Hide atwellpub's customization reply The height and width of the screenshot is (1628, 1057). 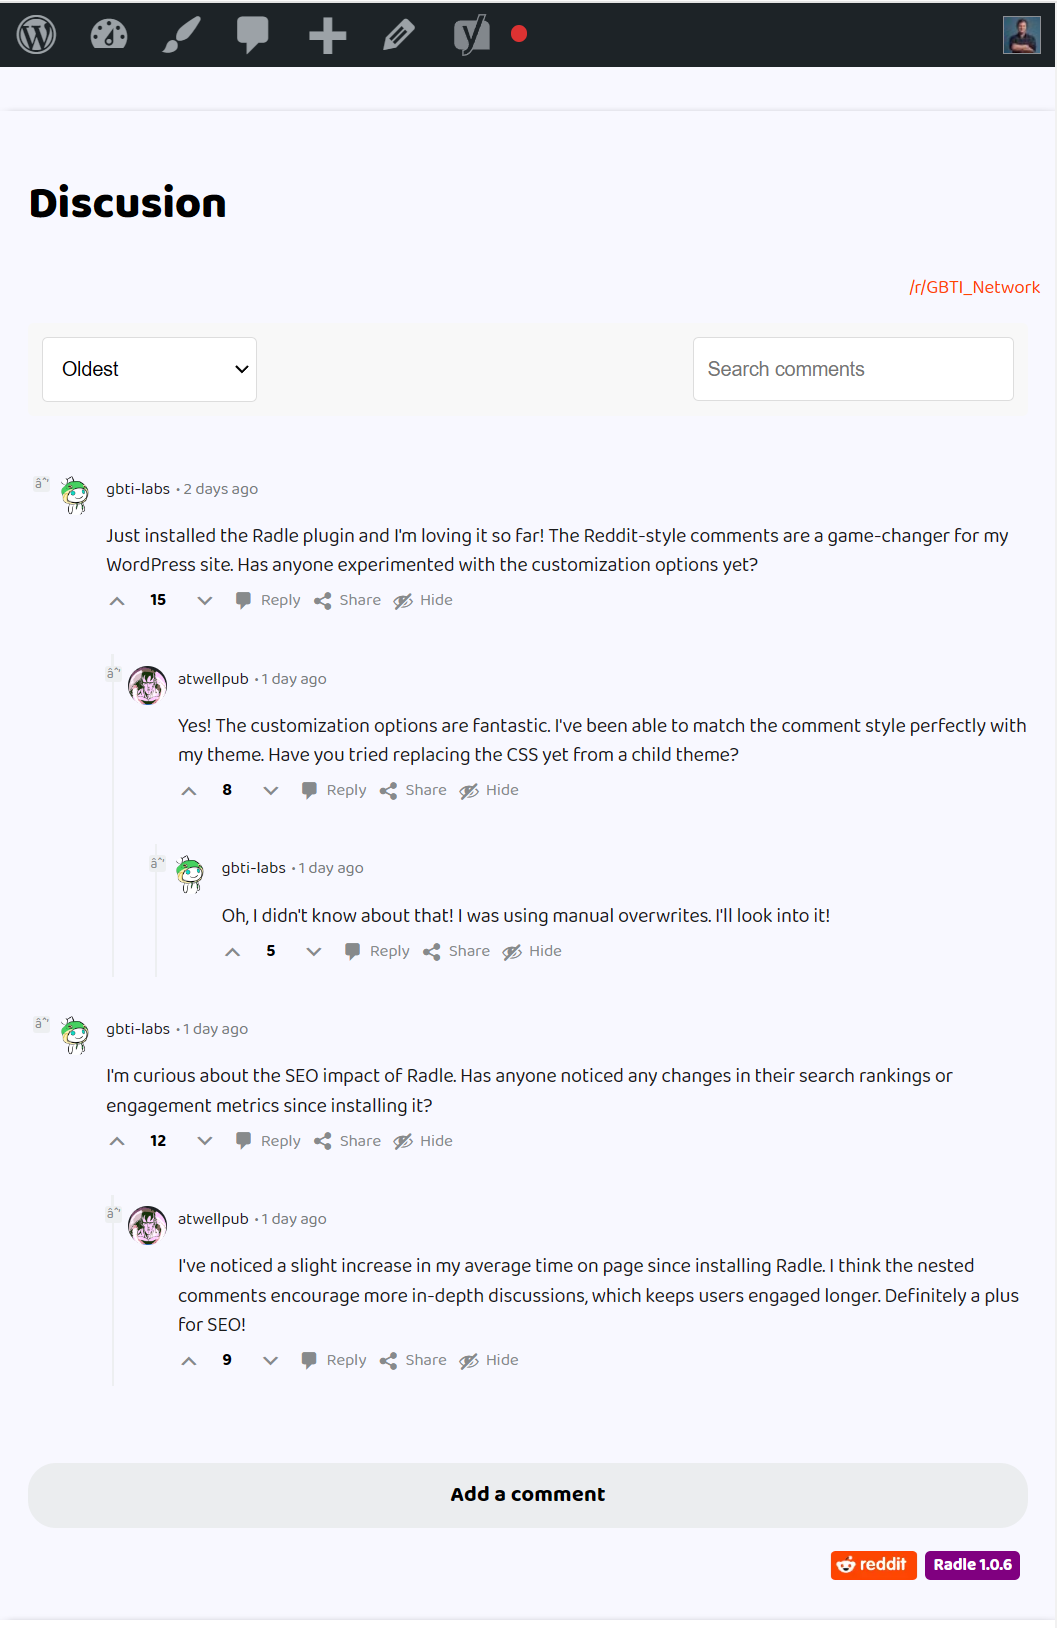[488, 790]
